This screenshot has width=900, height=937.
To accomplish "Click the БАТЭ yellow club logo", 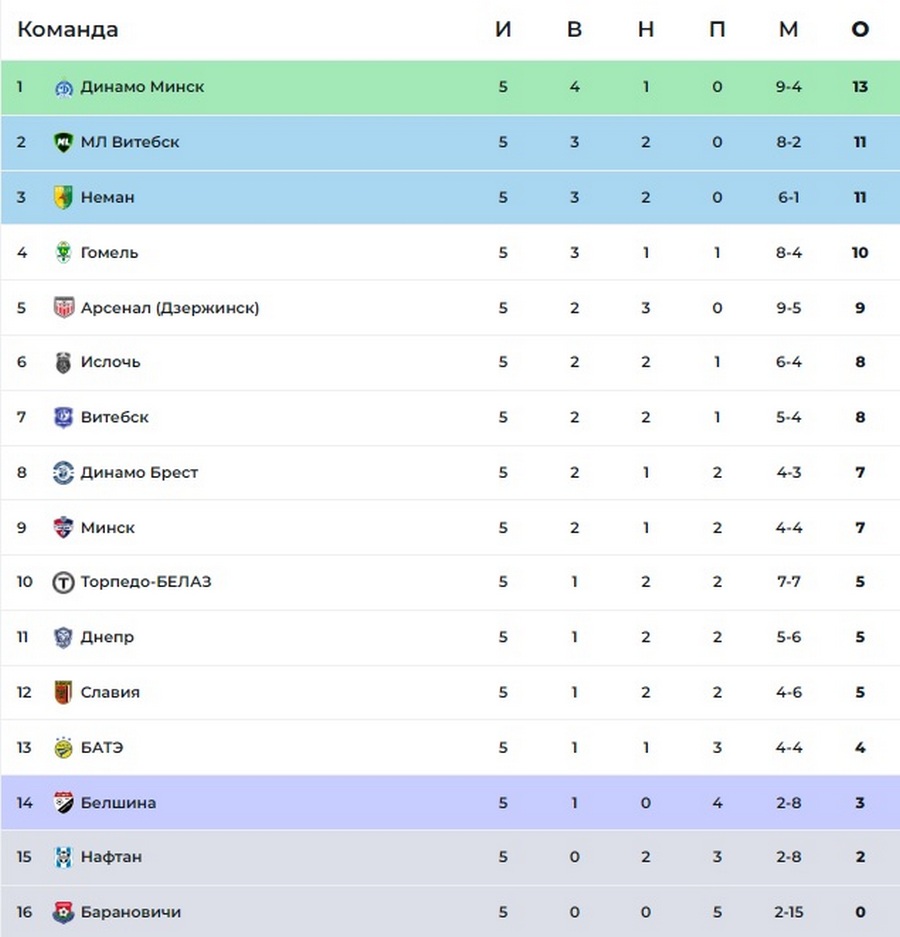I will 64,747.
